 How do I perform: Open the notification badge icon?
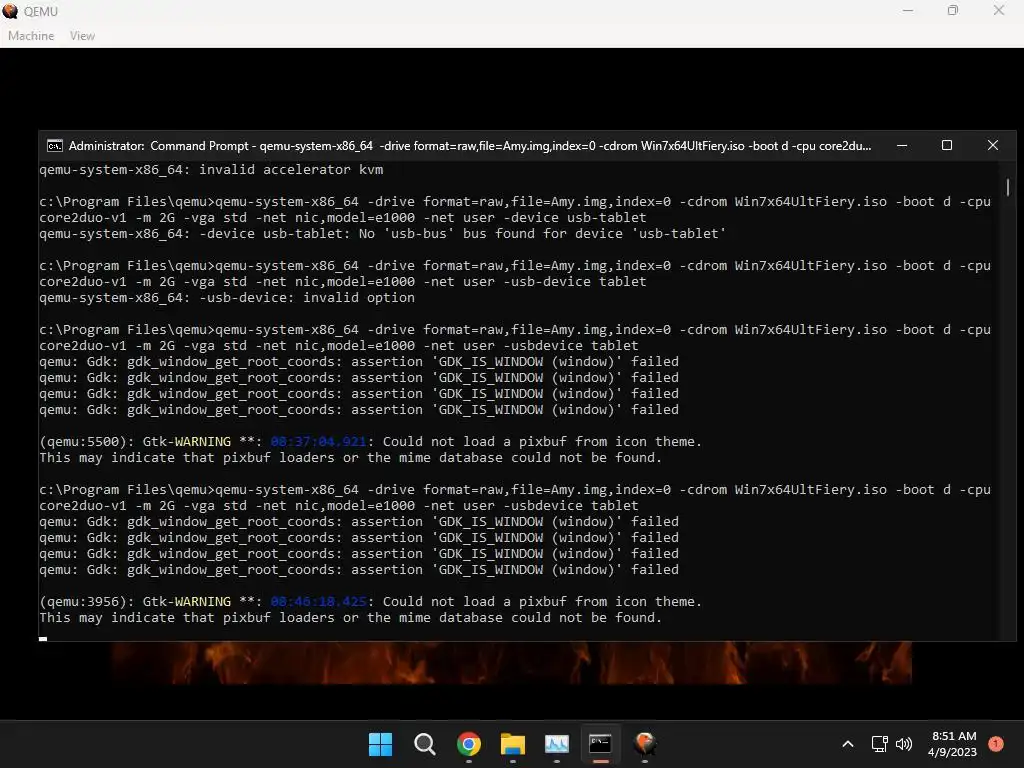995,744
